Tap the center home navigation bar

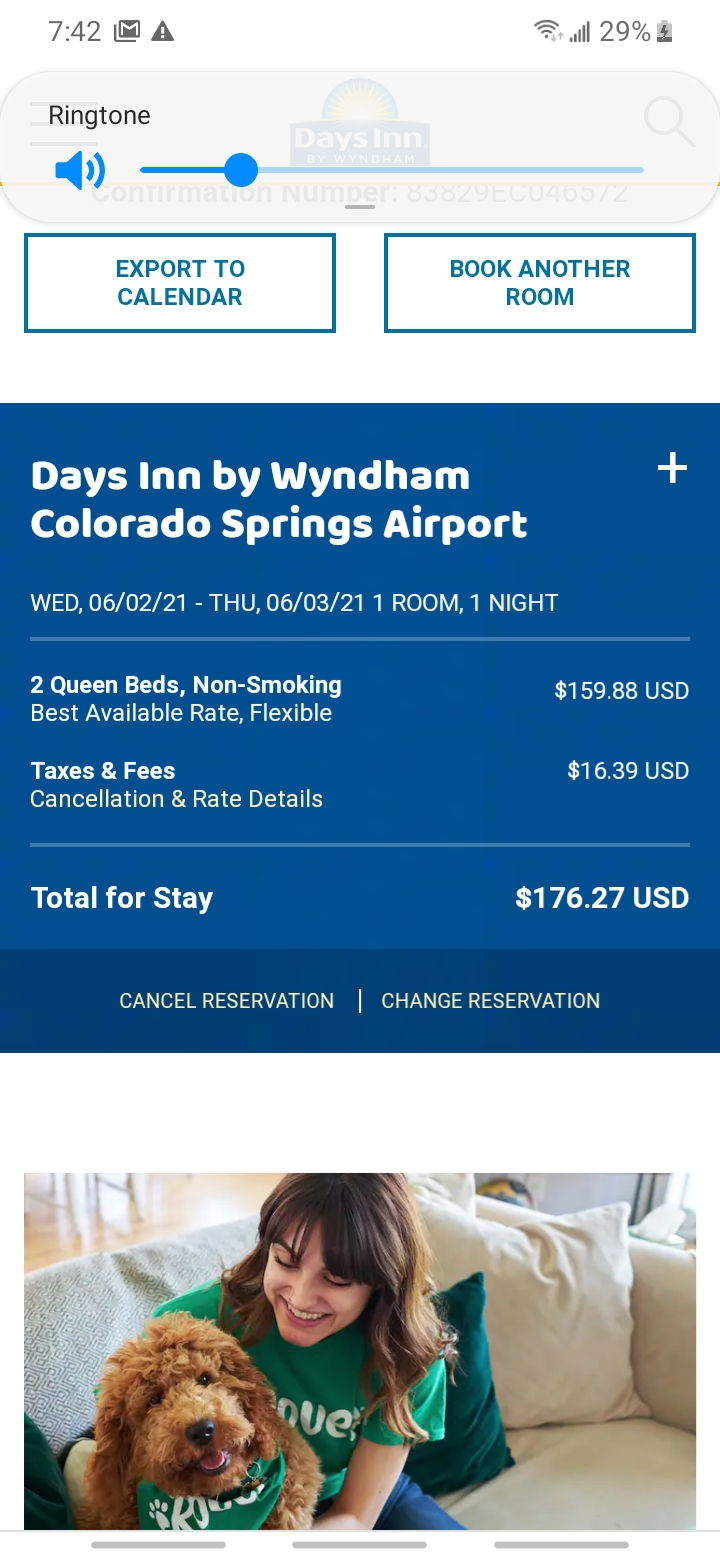pyautogui.click(x=360, y=1545)
